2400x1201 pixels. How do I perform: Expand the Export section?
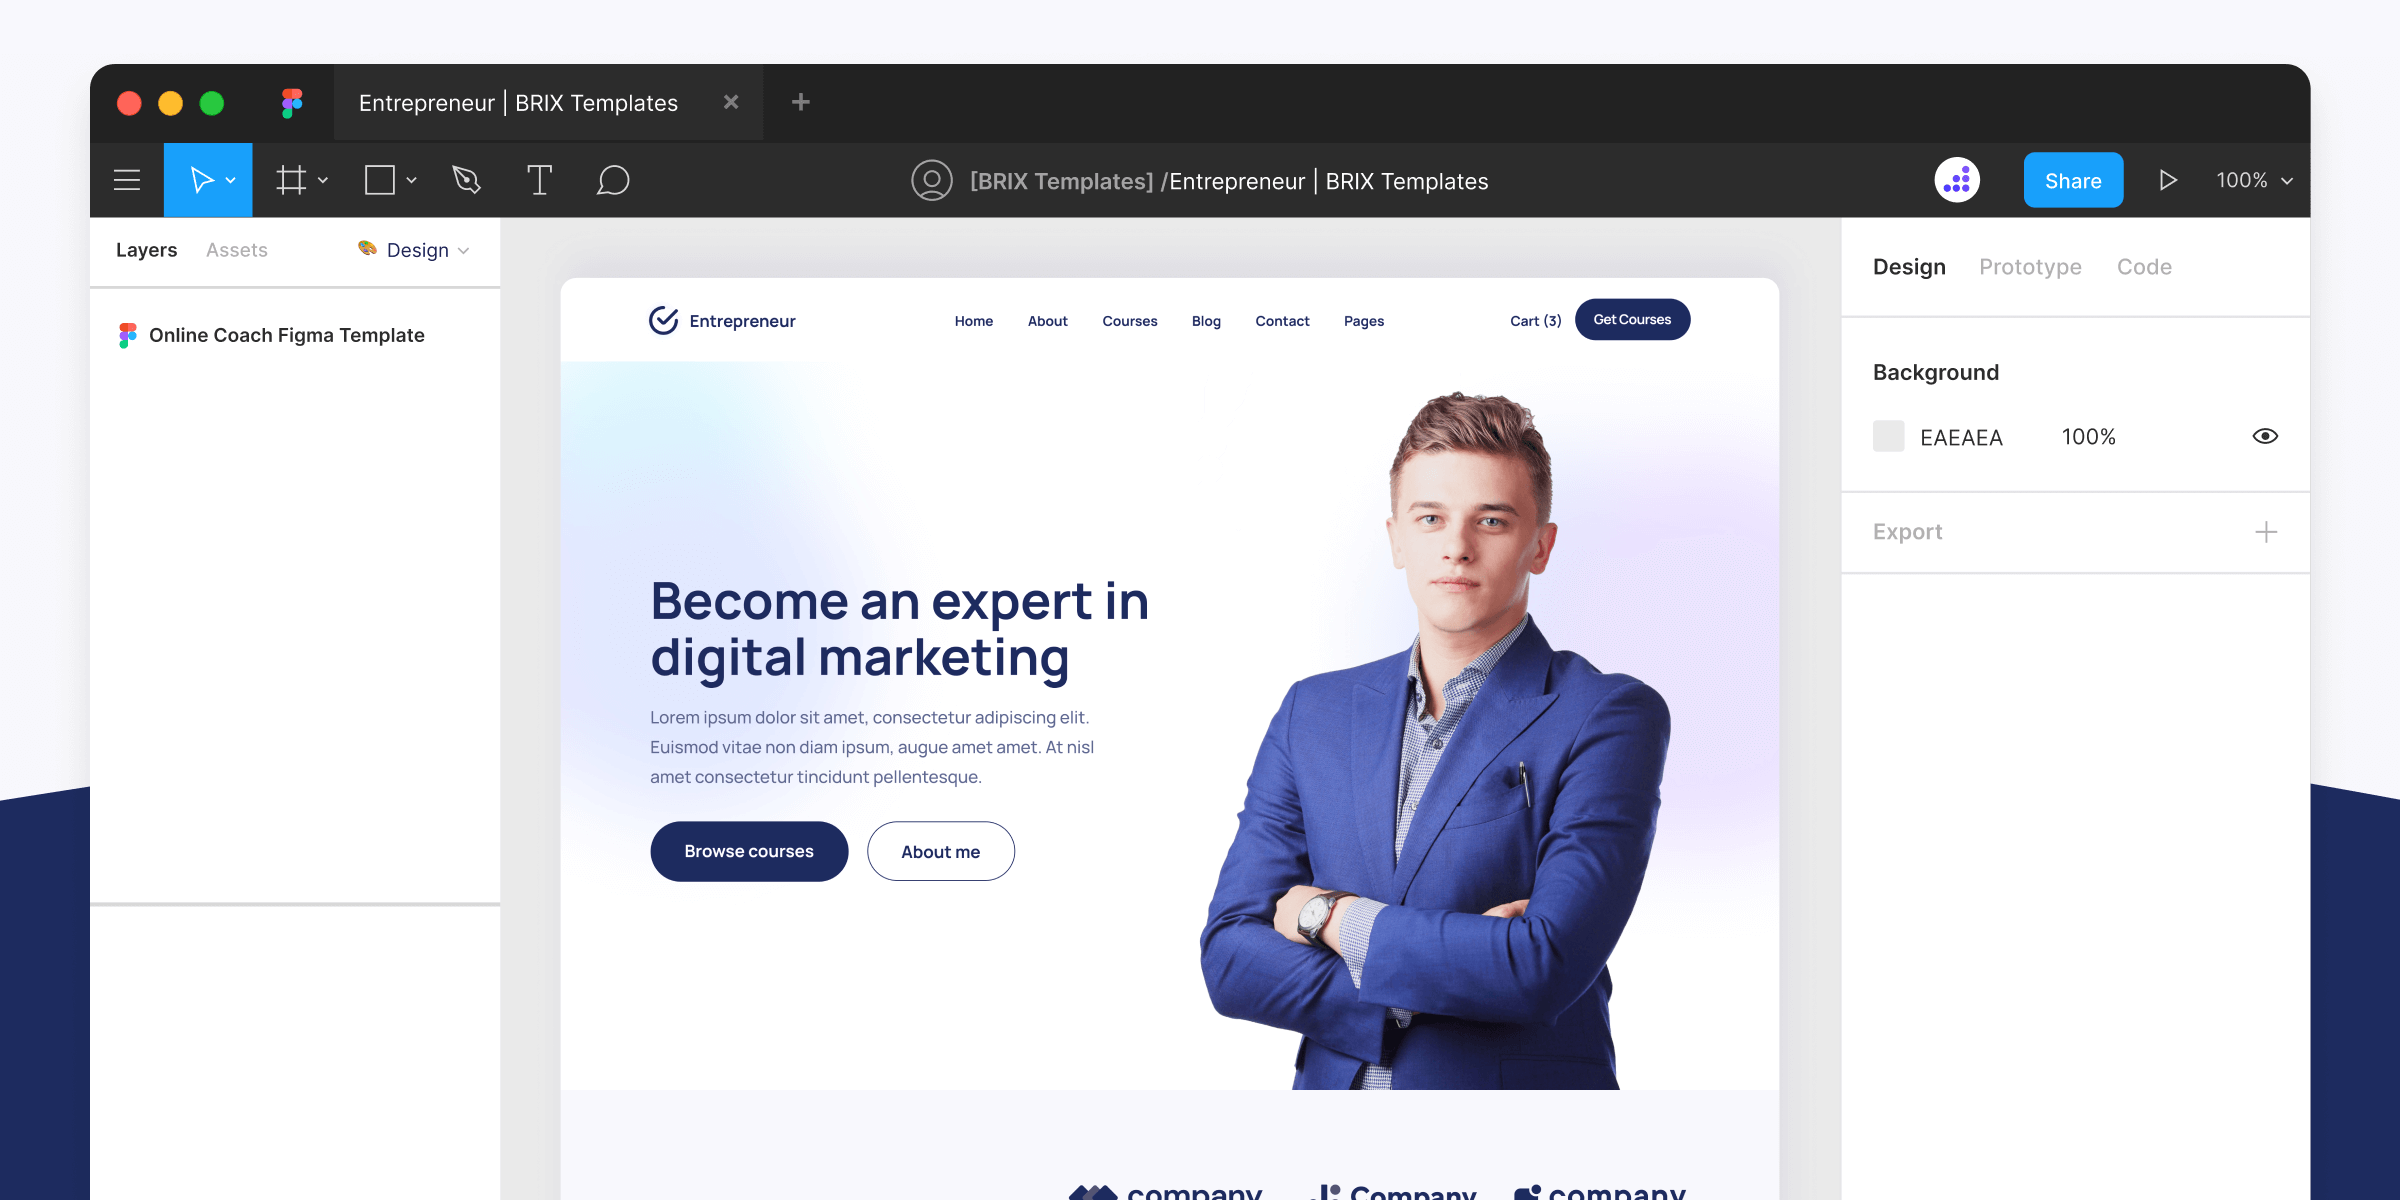point(2271,530)
